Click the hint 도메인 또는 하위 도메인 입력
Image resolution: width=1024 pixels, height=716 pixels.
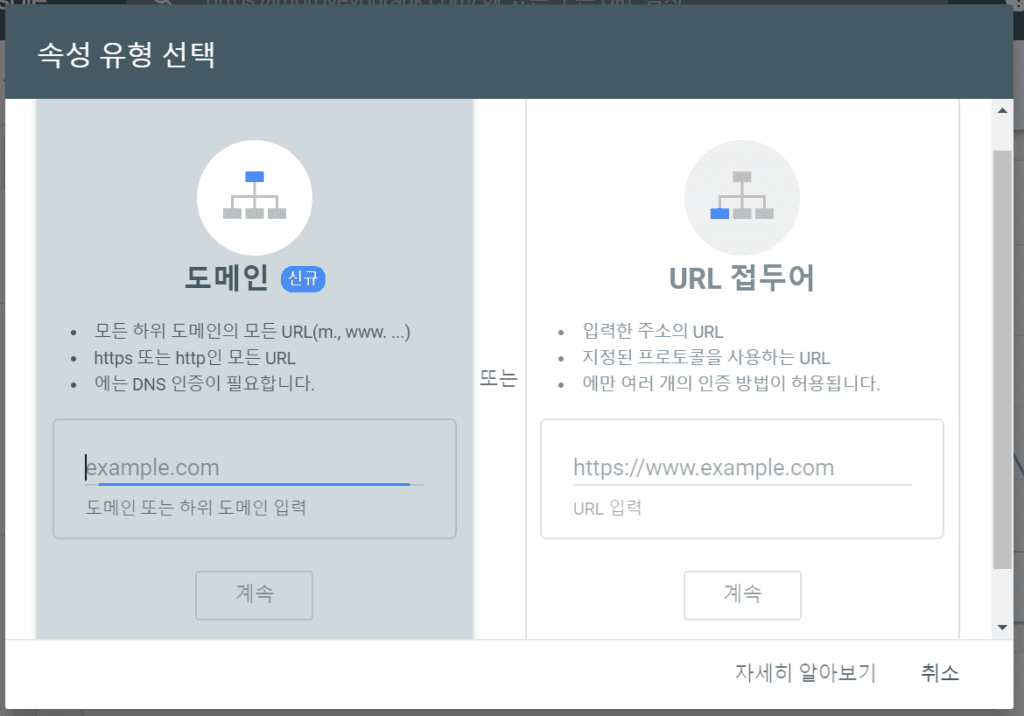coord(196,508)
